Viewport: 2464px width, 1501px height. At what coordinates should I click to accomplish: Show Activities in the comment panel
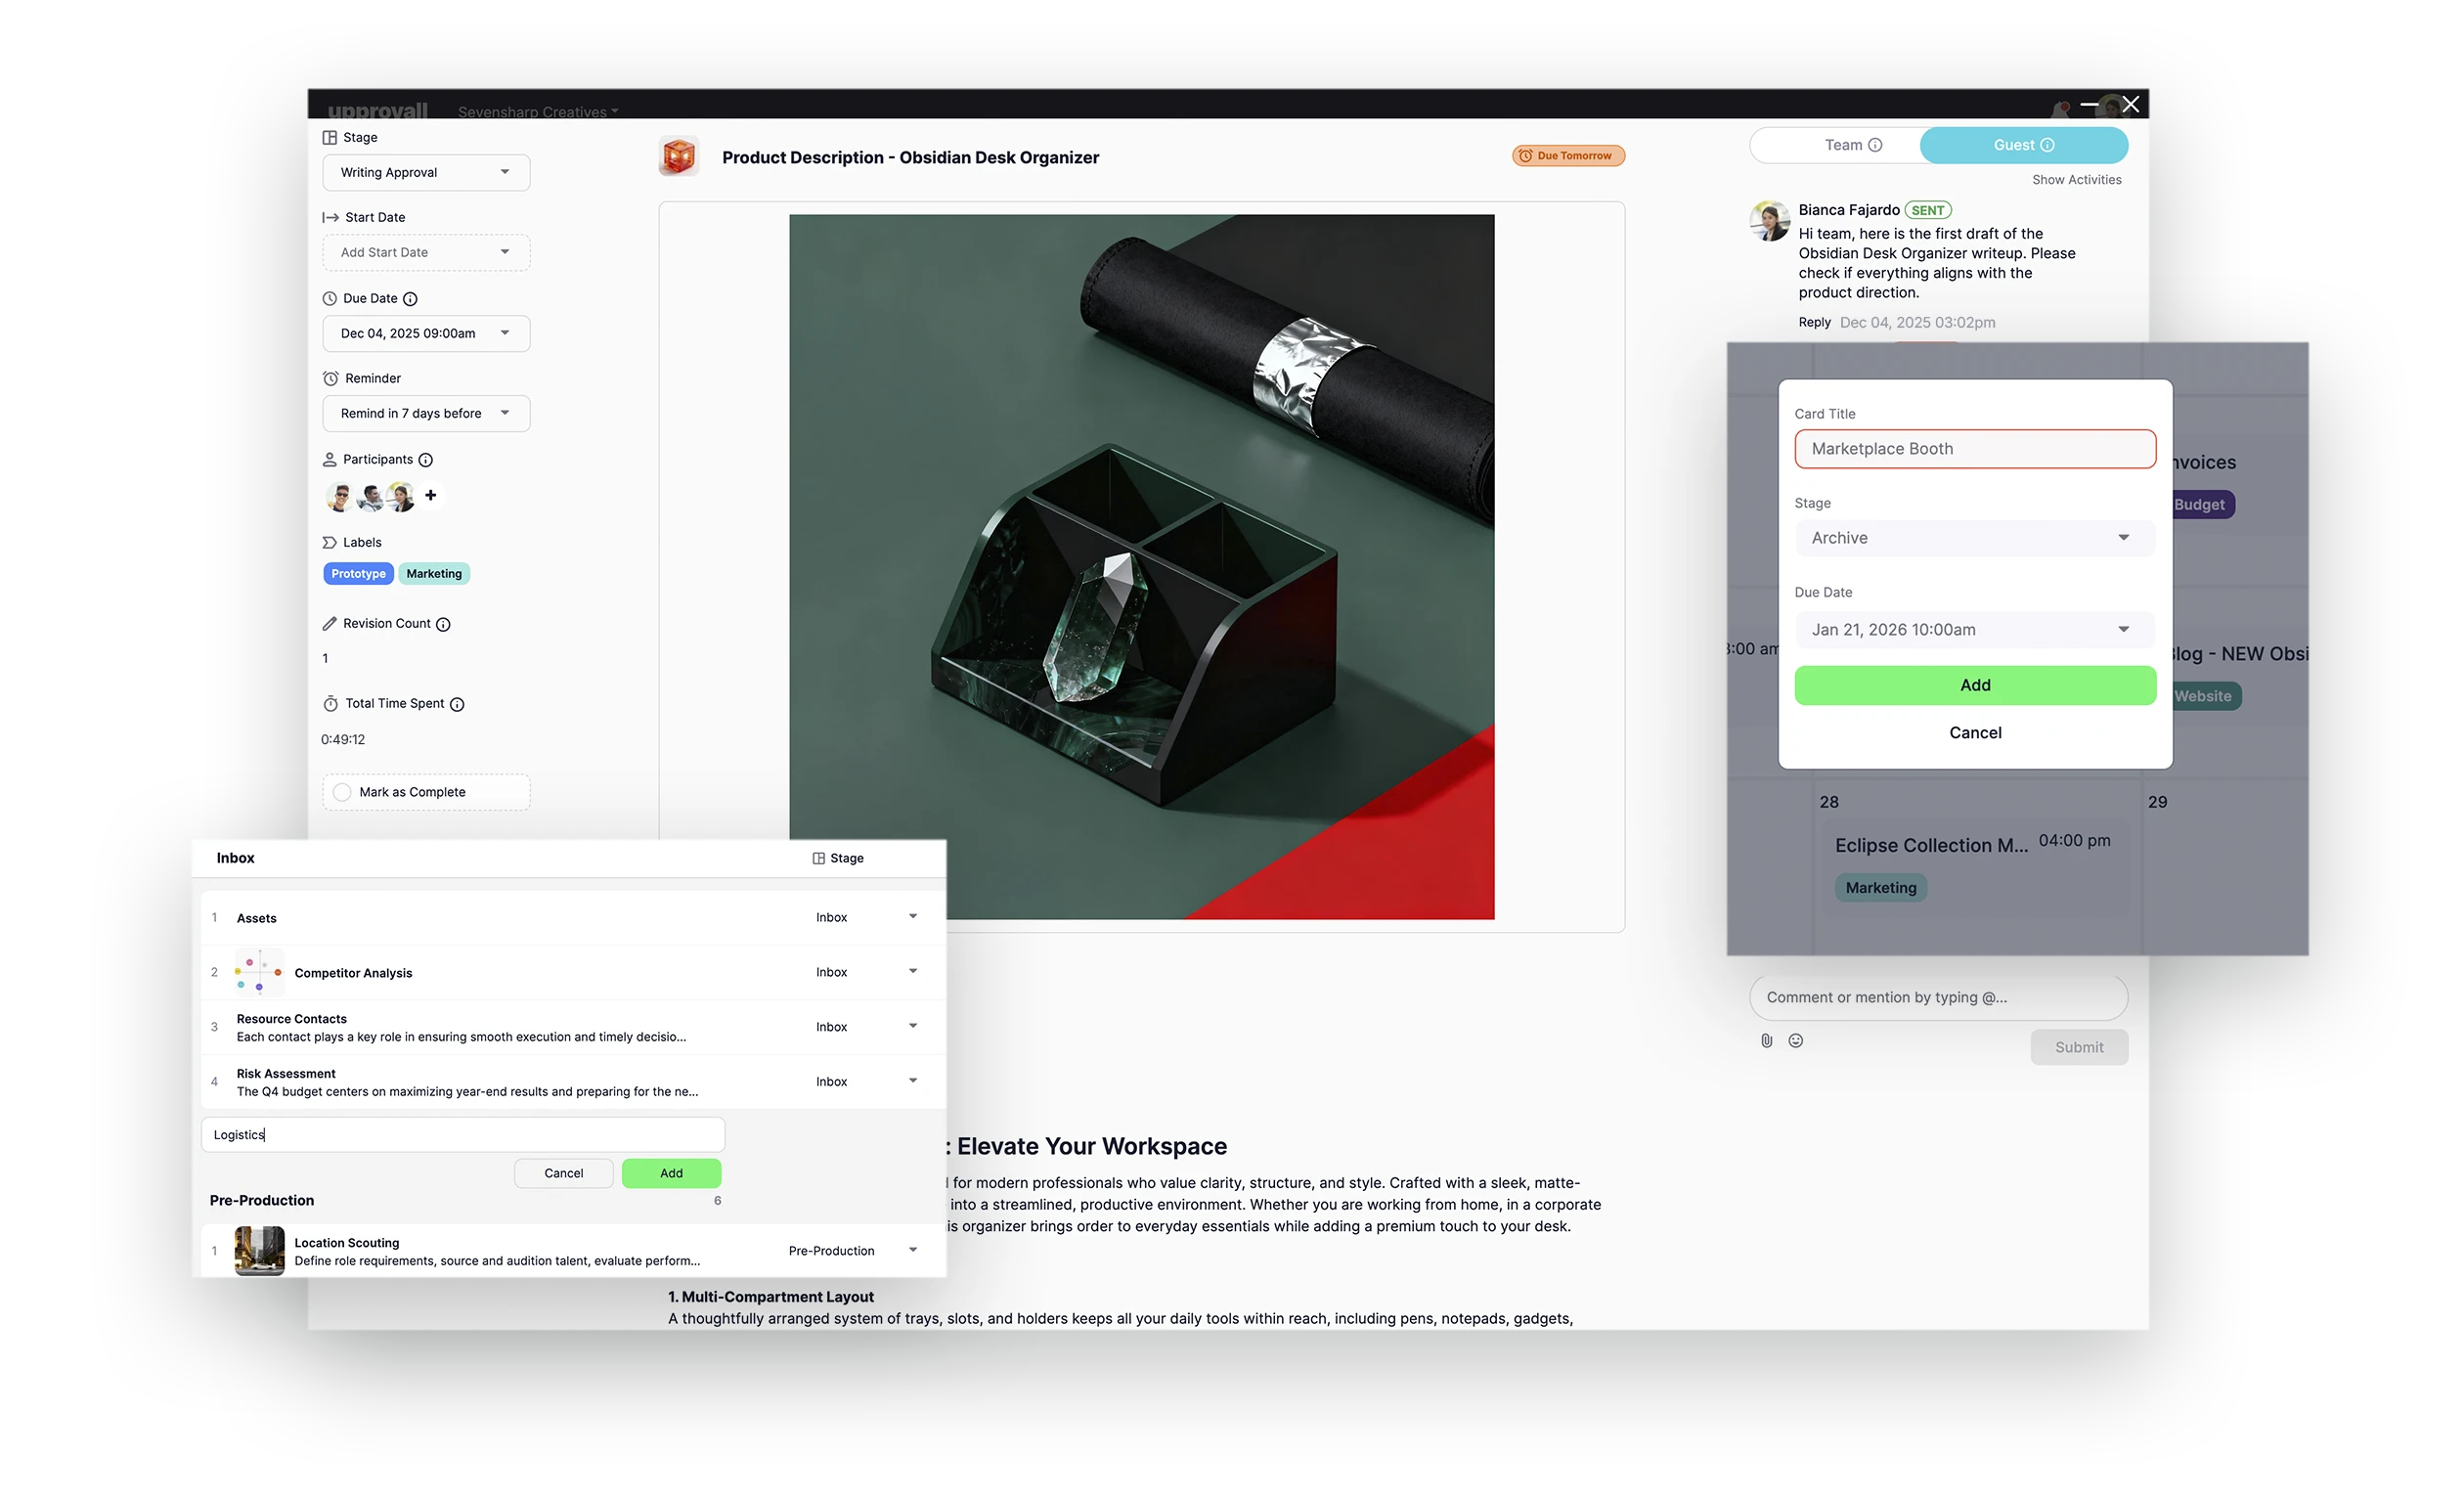[x=2076, y=179]
